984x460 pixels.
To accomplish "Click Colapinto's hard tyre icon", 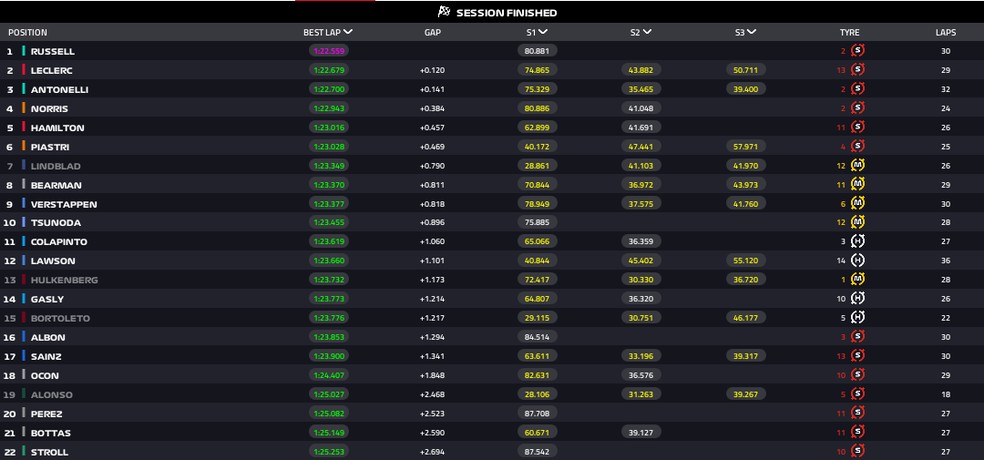I will (x=857, y=242).
